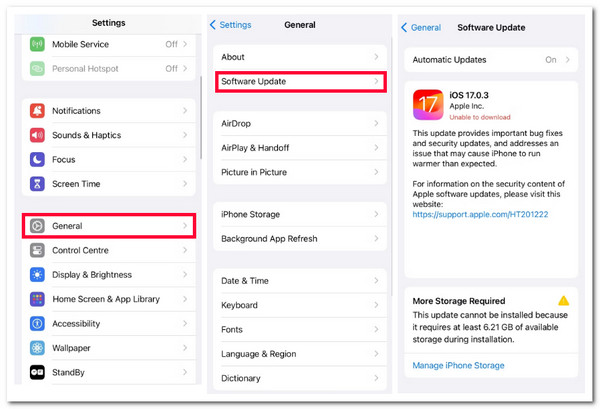Open the About row chevron
The image size is (600, 409).
377,57
